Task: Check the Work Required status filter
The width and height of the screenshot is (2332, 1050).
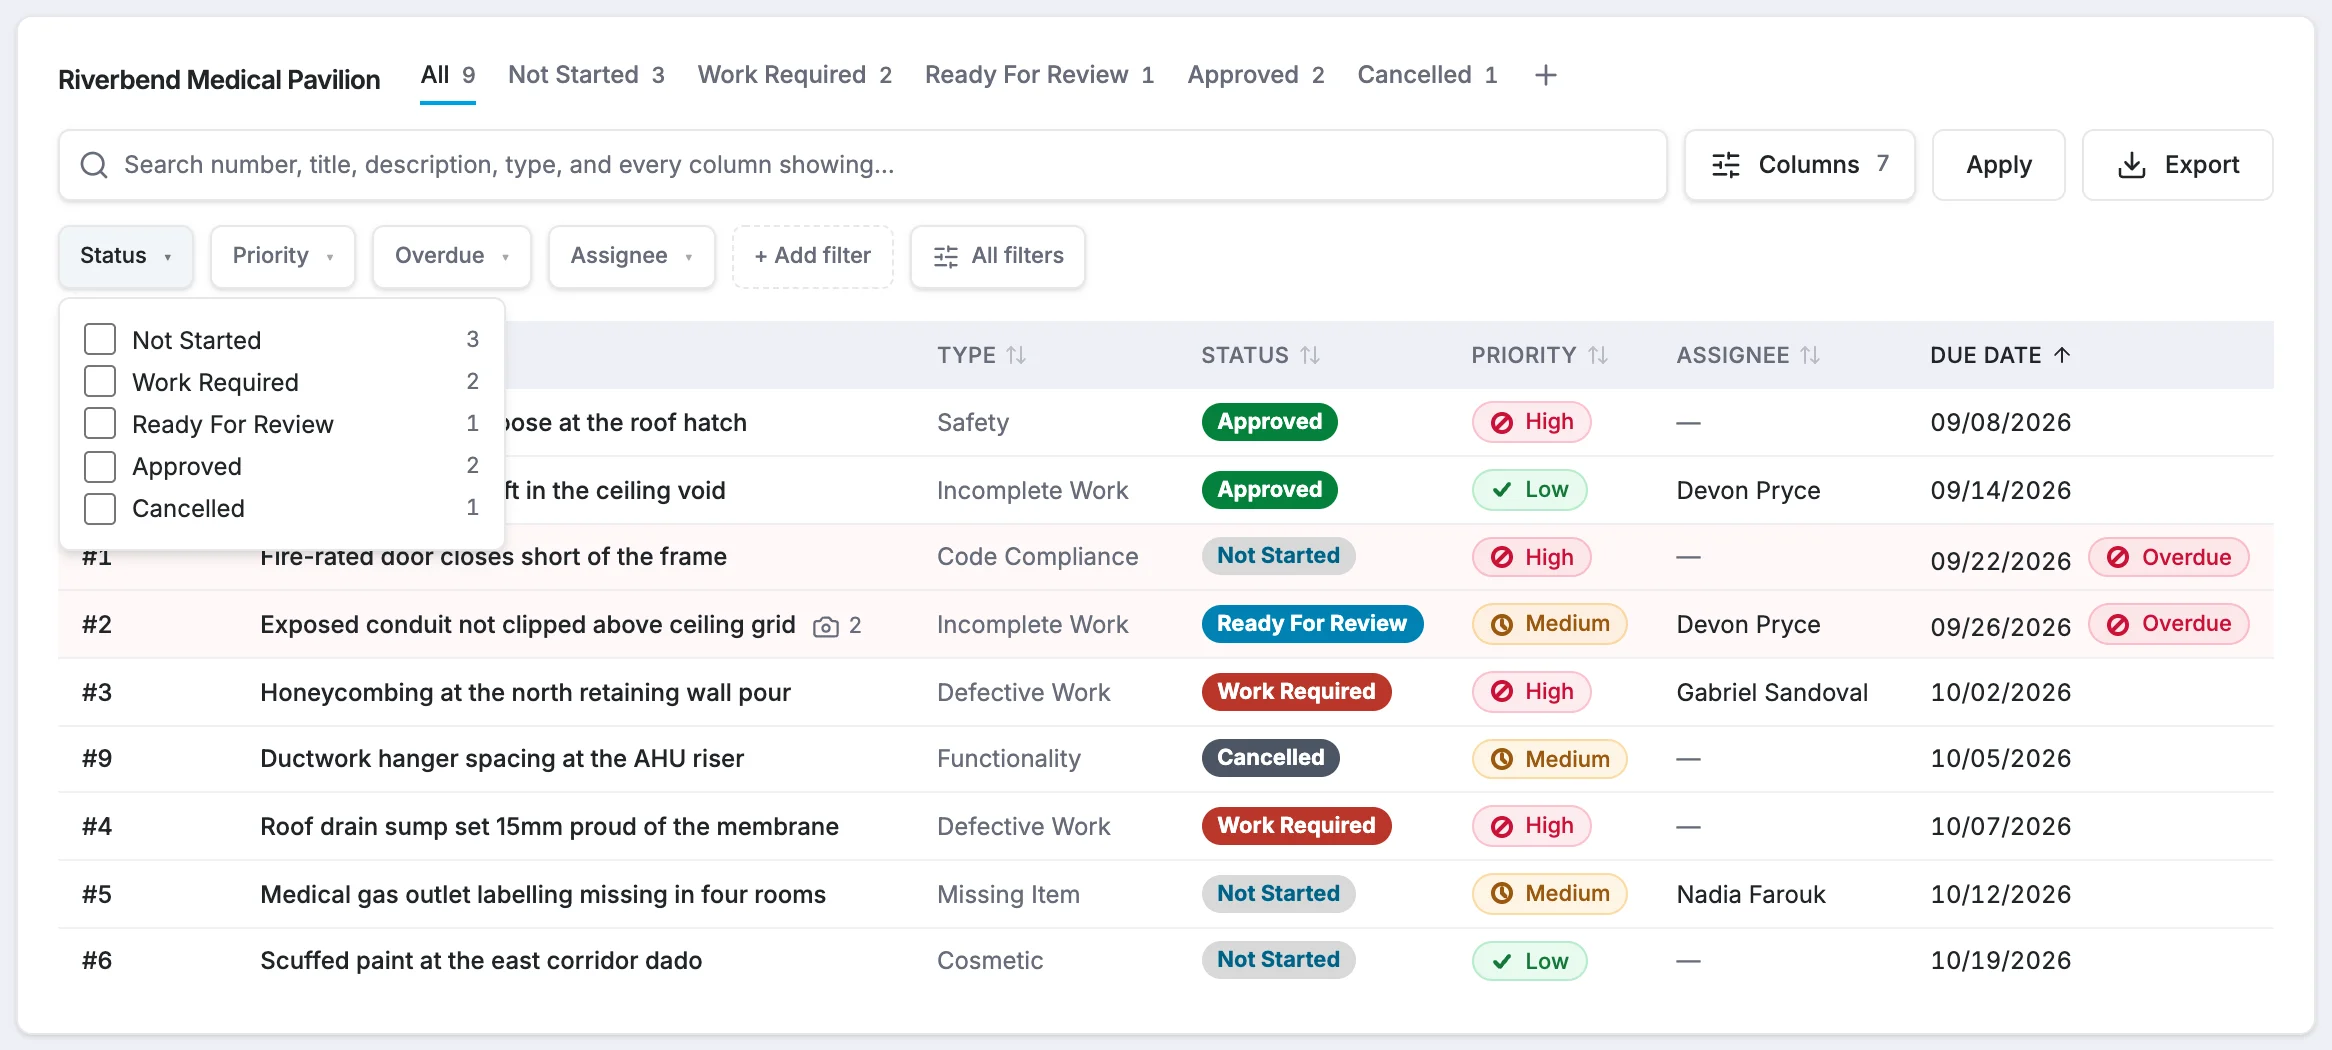Action: click(x=100, y=381)
